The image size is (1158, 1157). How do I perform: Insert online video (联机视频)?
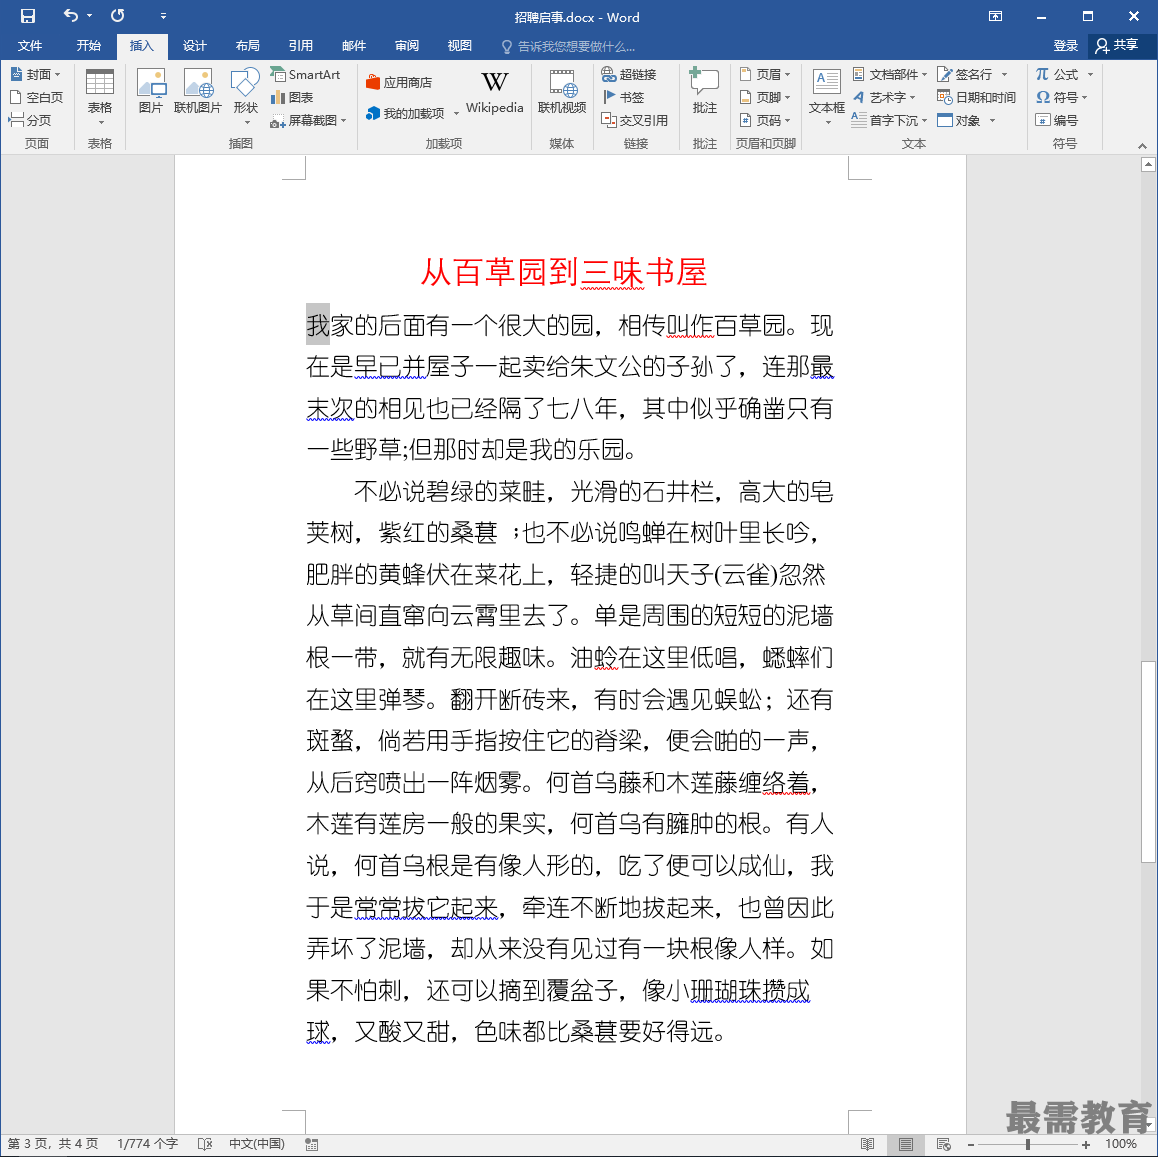(562, 92)
